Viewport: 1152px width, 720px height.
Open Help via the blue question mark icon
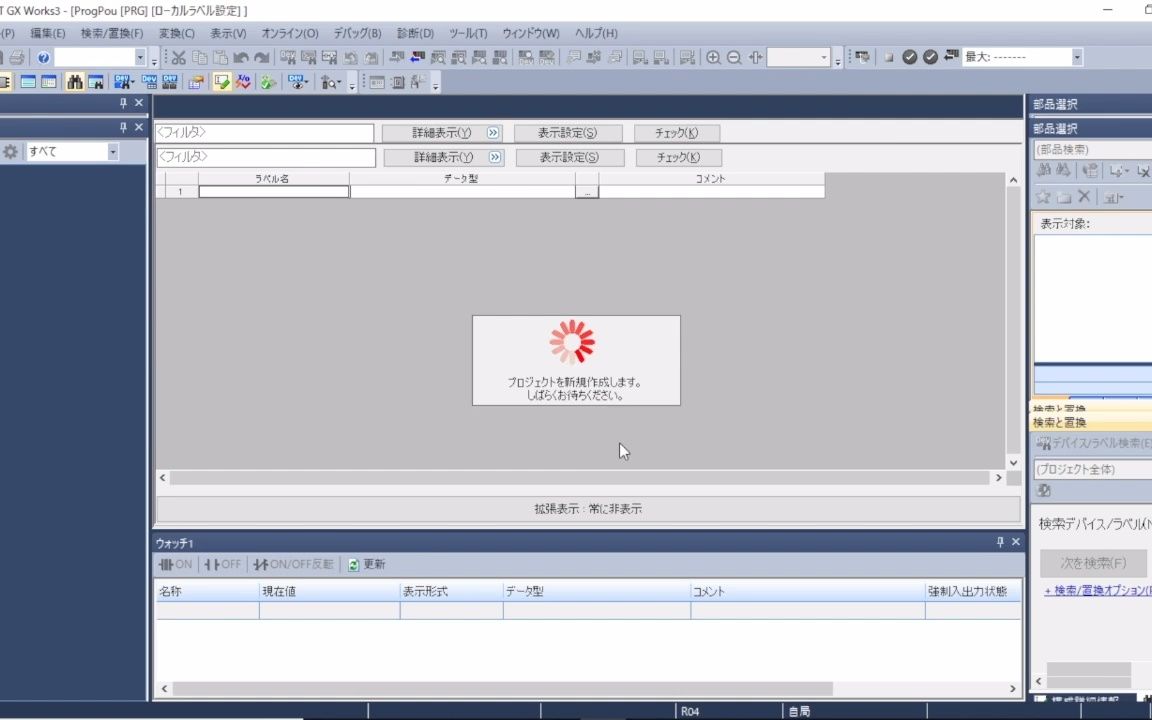[42, 57]
